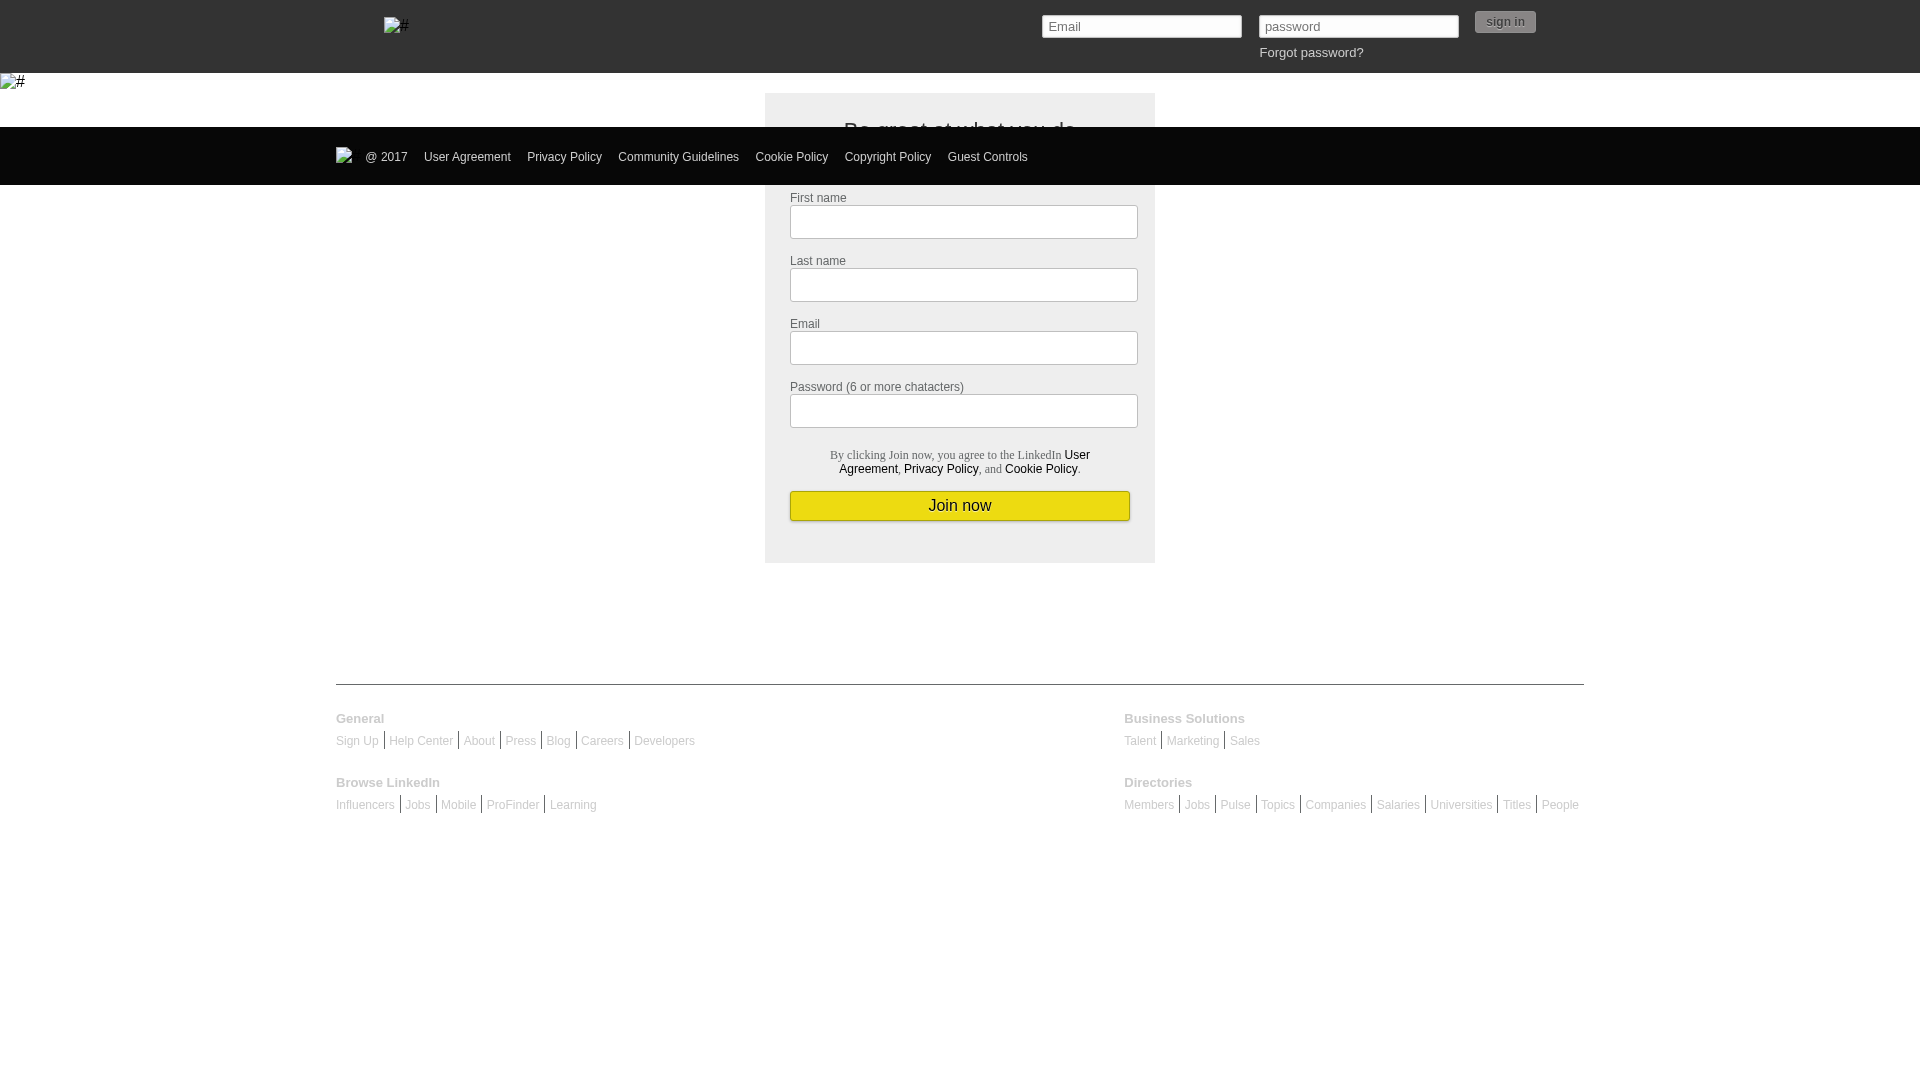Open Jobs under Browse LinkedIn
This screenshot has height=1080, width=1920.
(x=418, y=805)
